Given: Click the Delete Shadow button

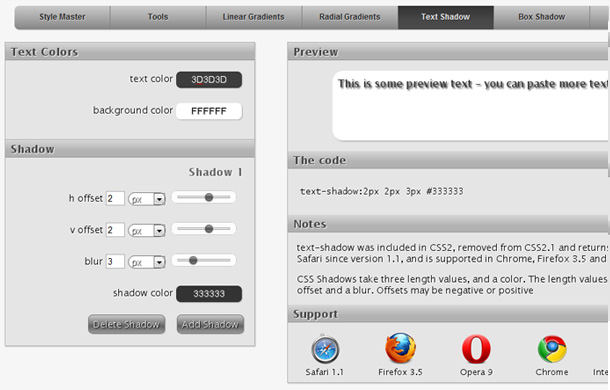Looking at the screenshot, I should tap(126, 324).
